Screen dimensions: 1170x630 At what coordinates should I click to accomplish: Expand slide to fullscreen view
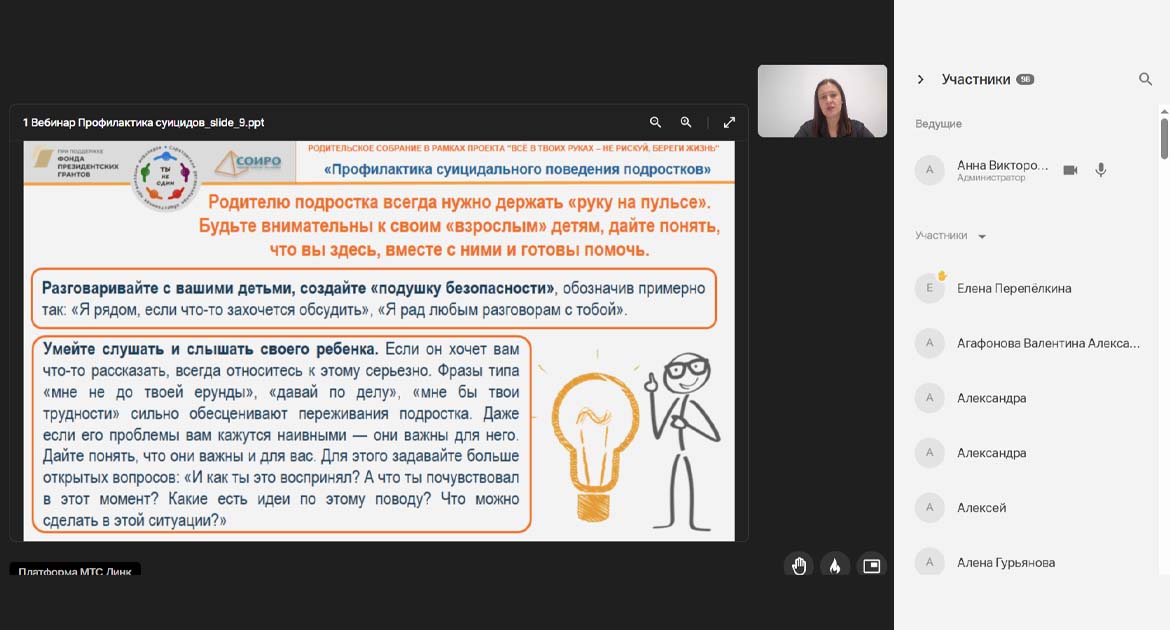coord(729,122)
